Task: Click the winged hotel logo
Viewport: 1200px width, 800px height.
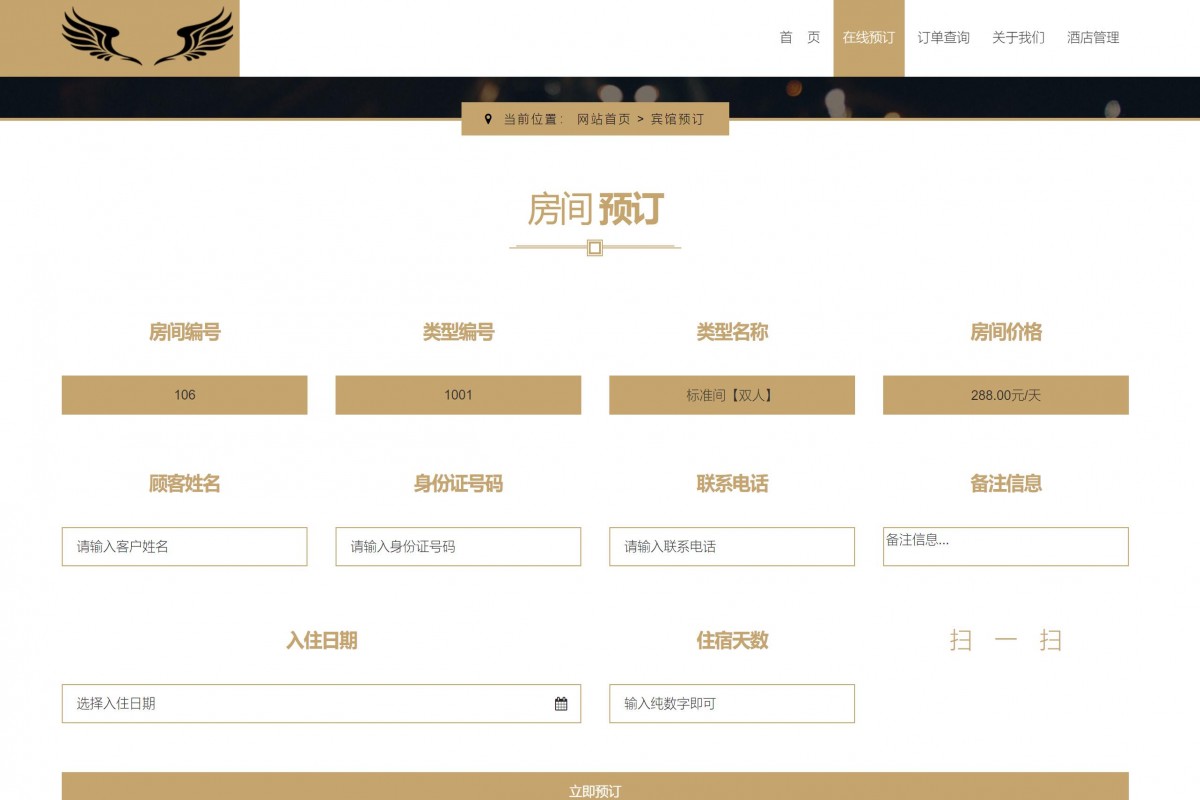Action: [148, 36]
